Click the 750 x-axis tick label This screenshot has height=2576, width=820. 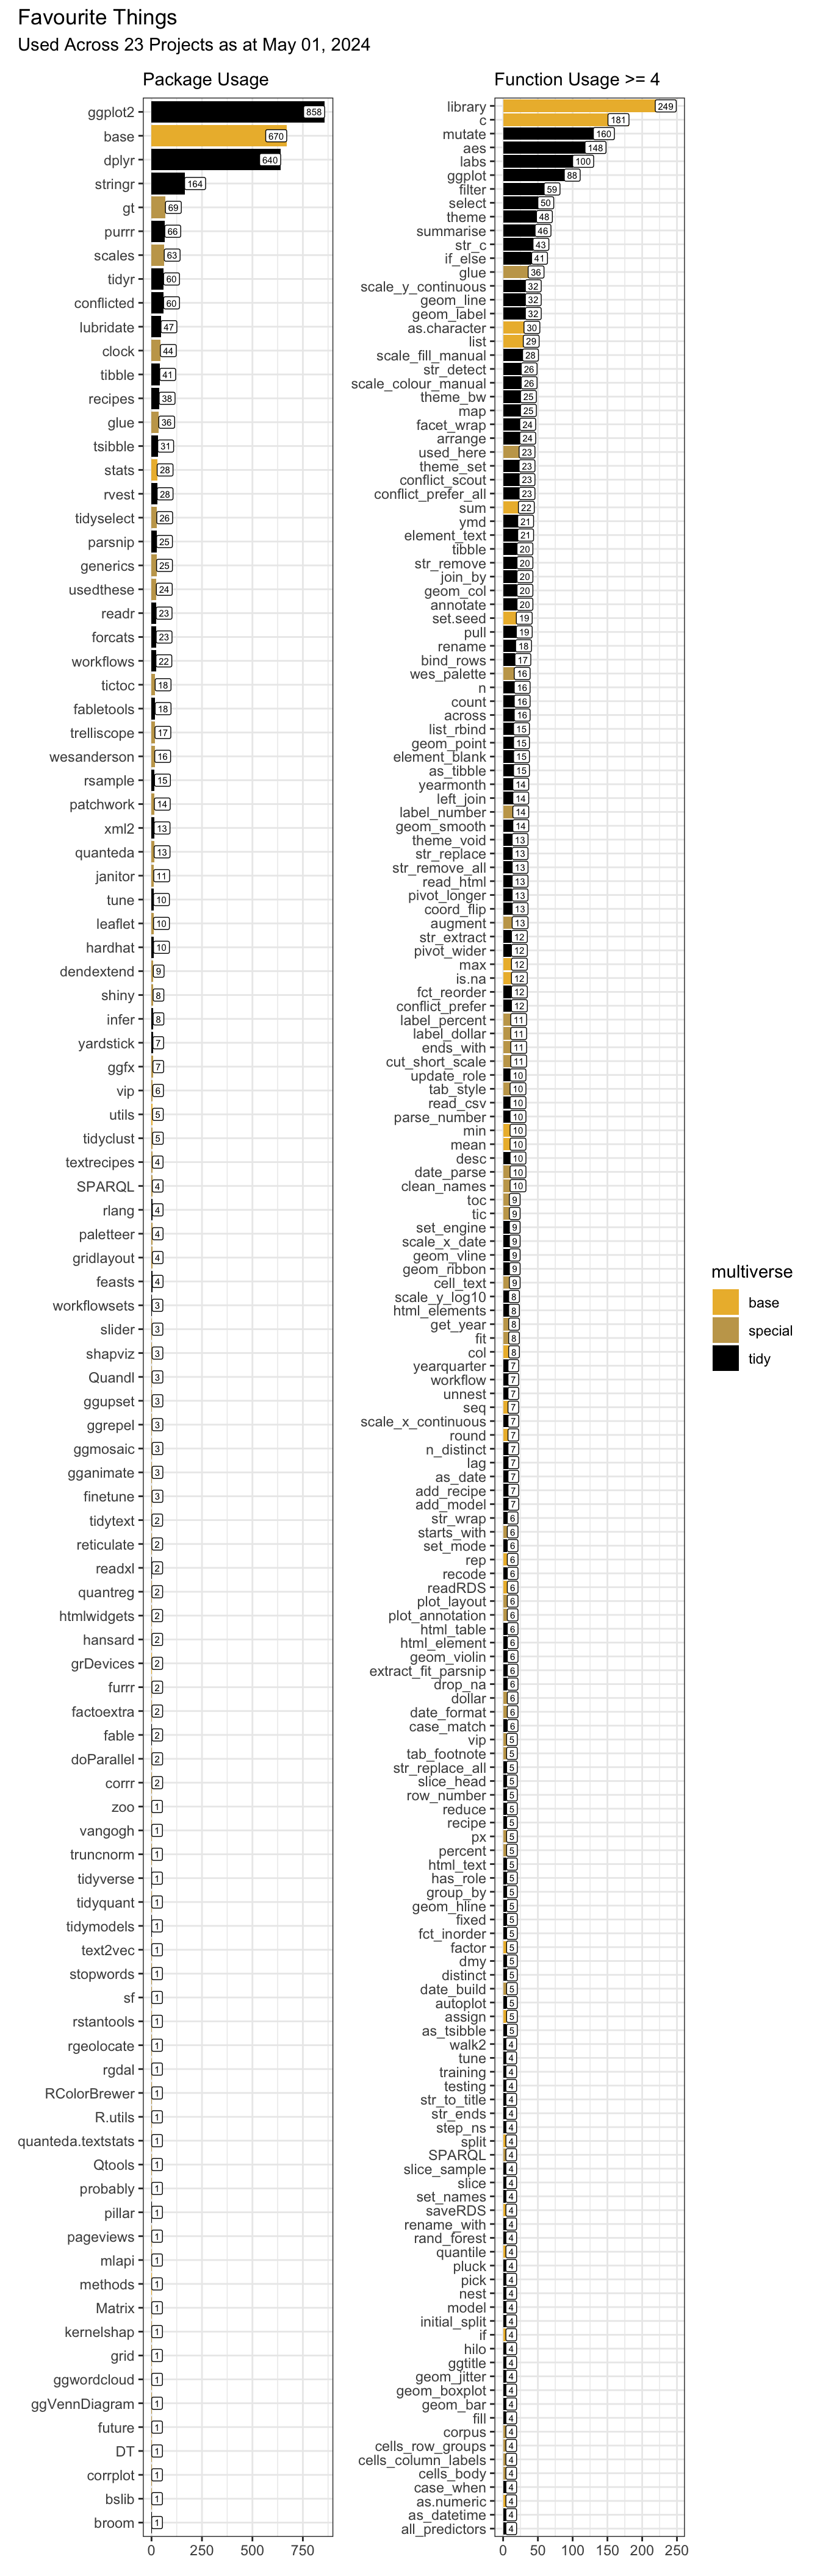coord(302,2550)
